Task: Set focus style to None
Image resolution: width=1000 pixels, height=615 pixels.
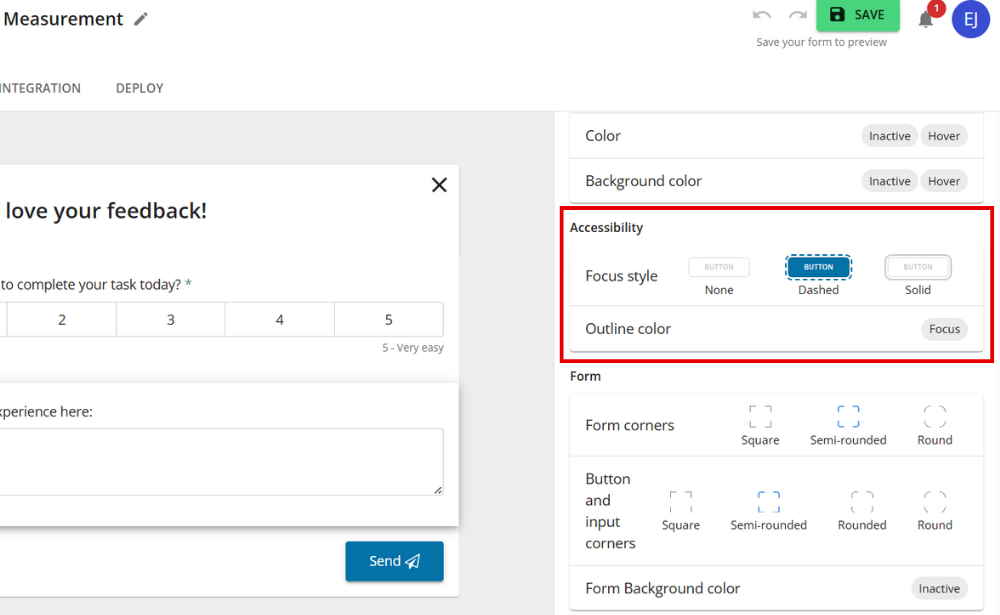Action: [x=719, y=267]
